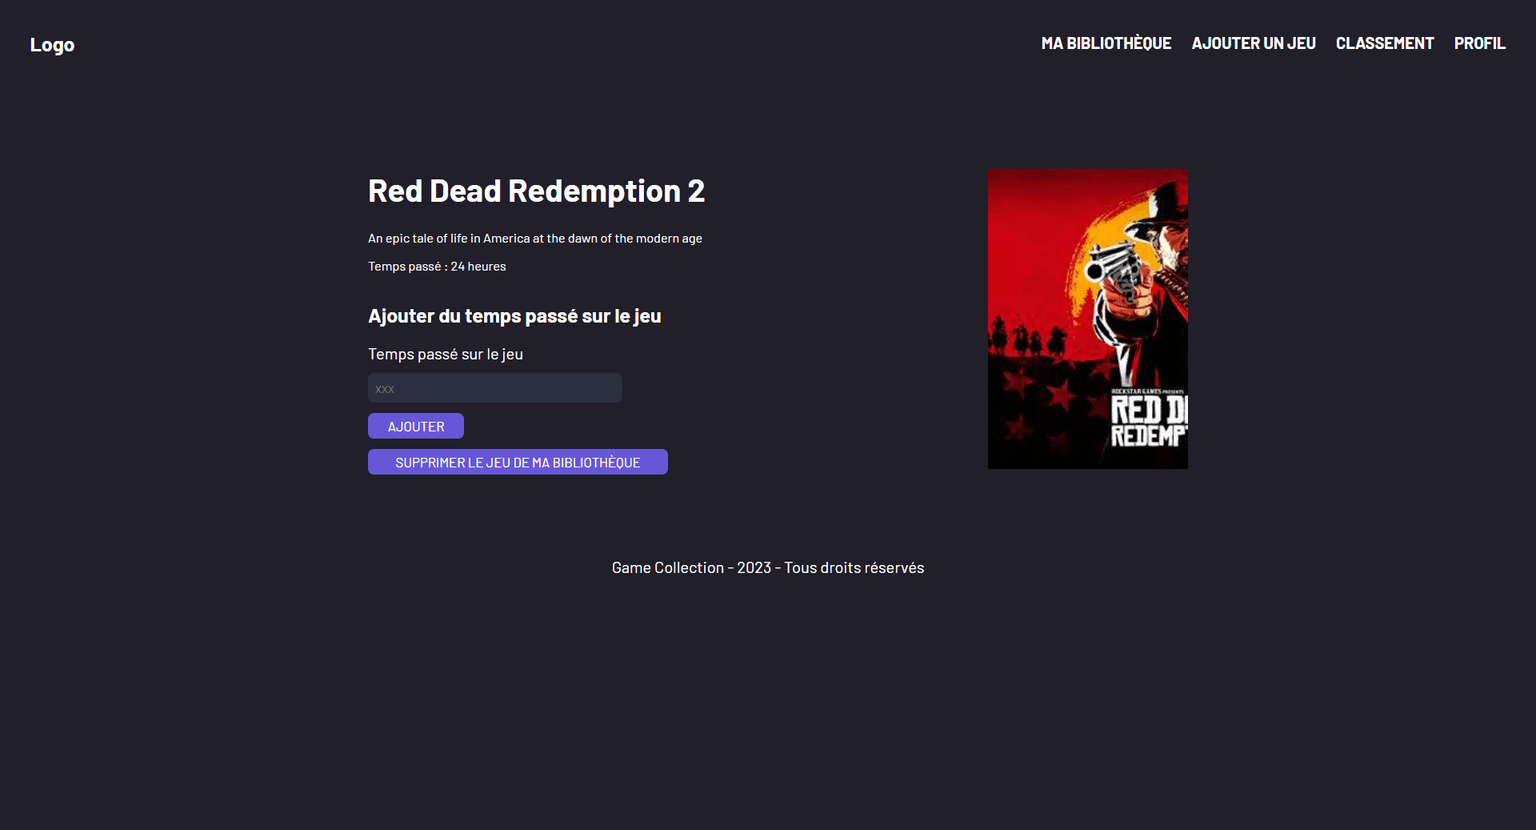Open Ma Bibliothèque menu item
Screen dimensions: 1536x830
(x=1106, y=43)
